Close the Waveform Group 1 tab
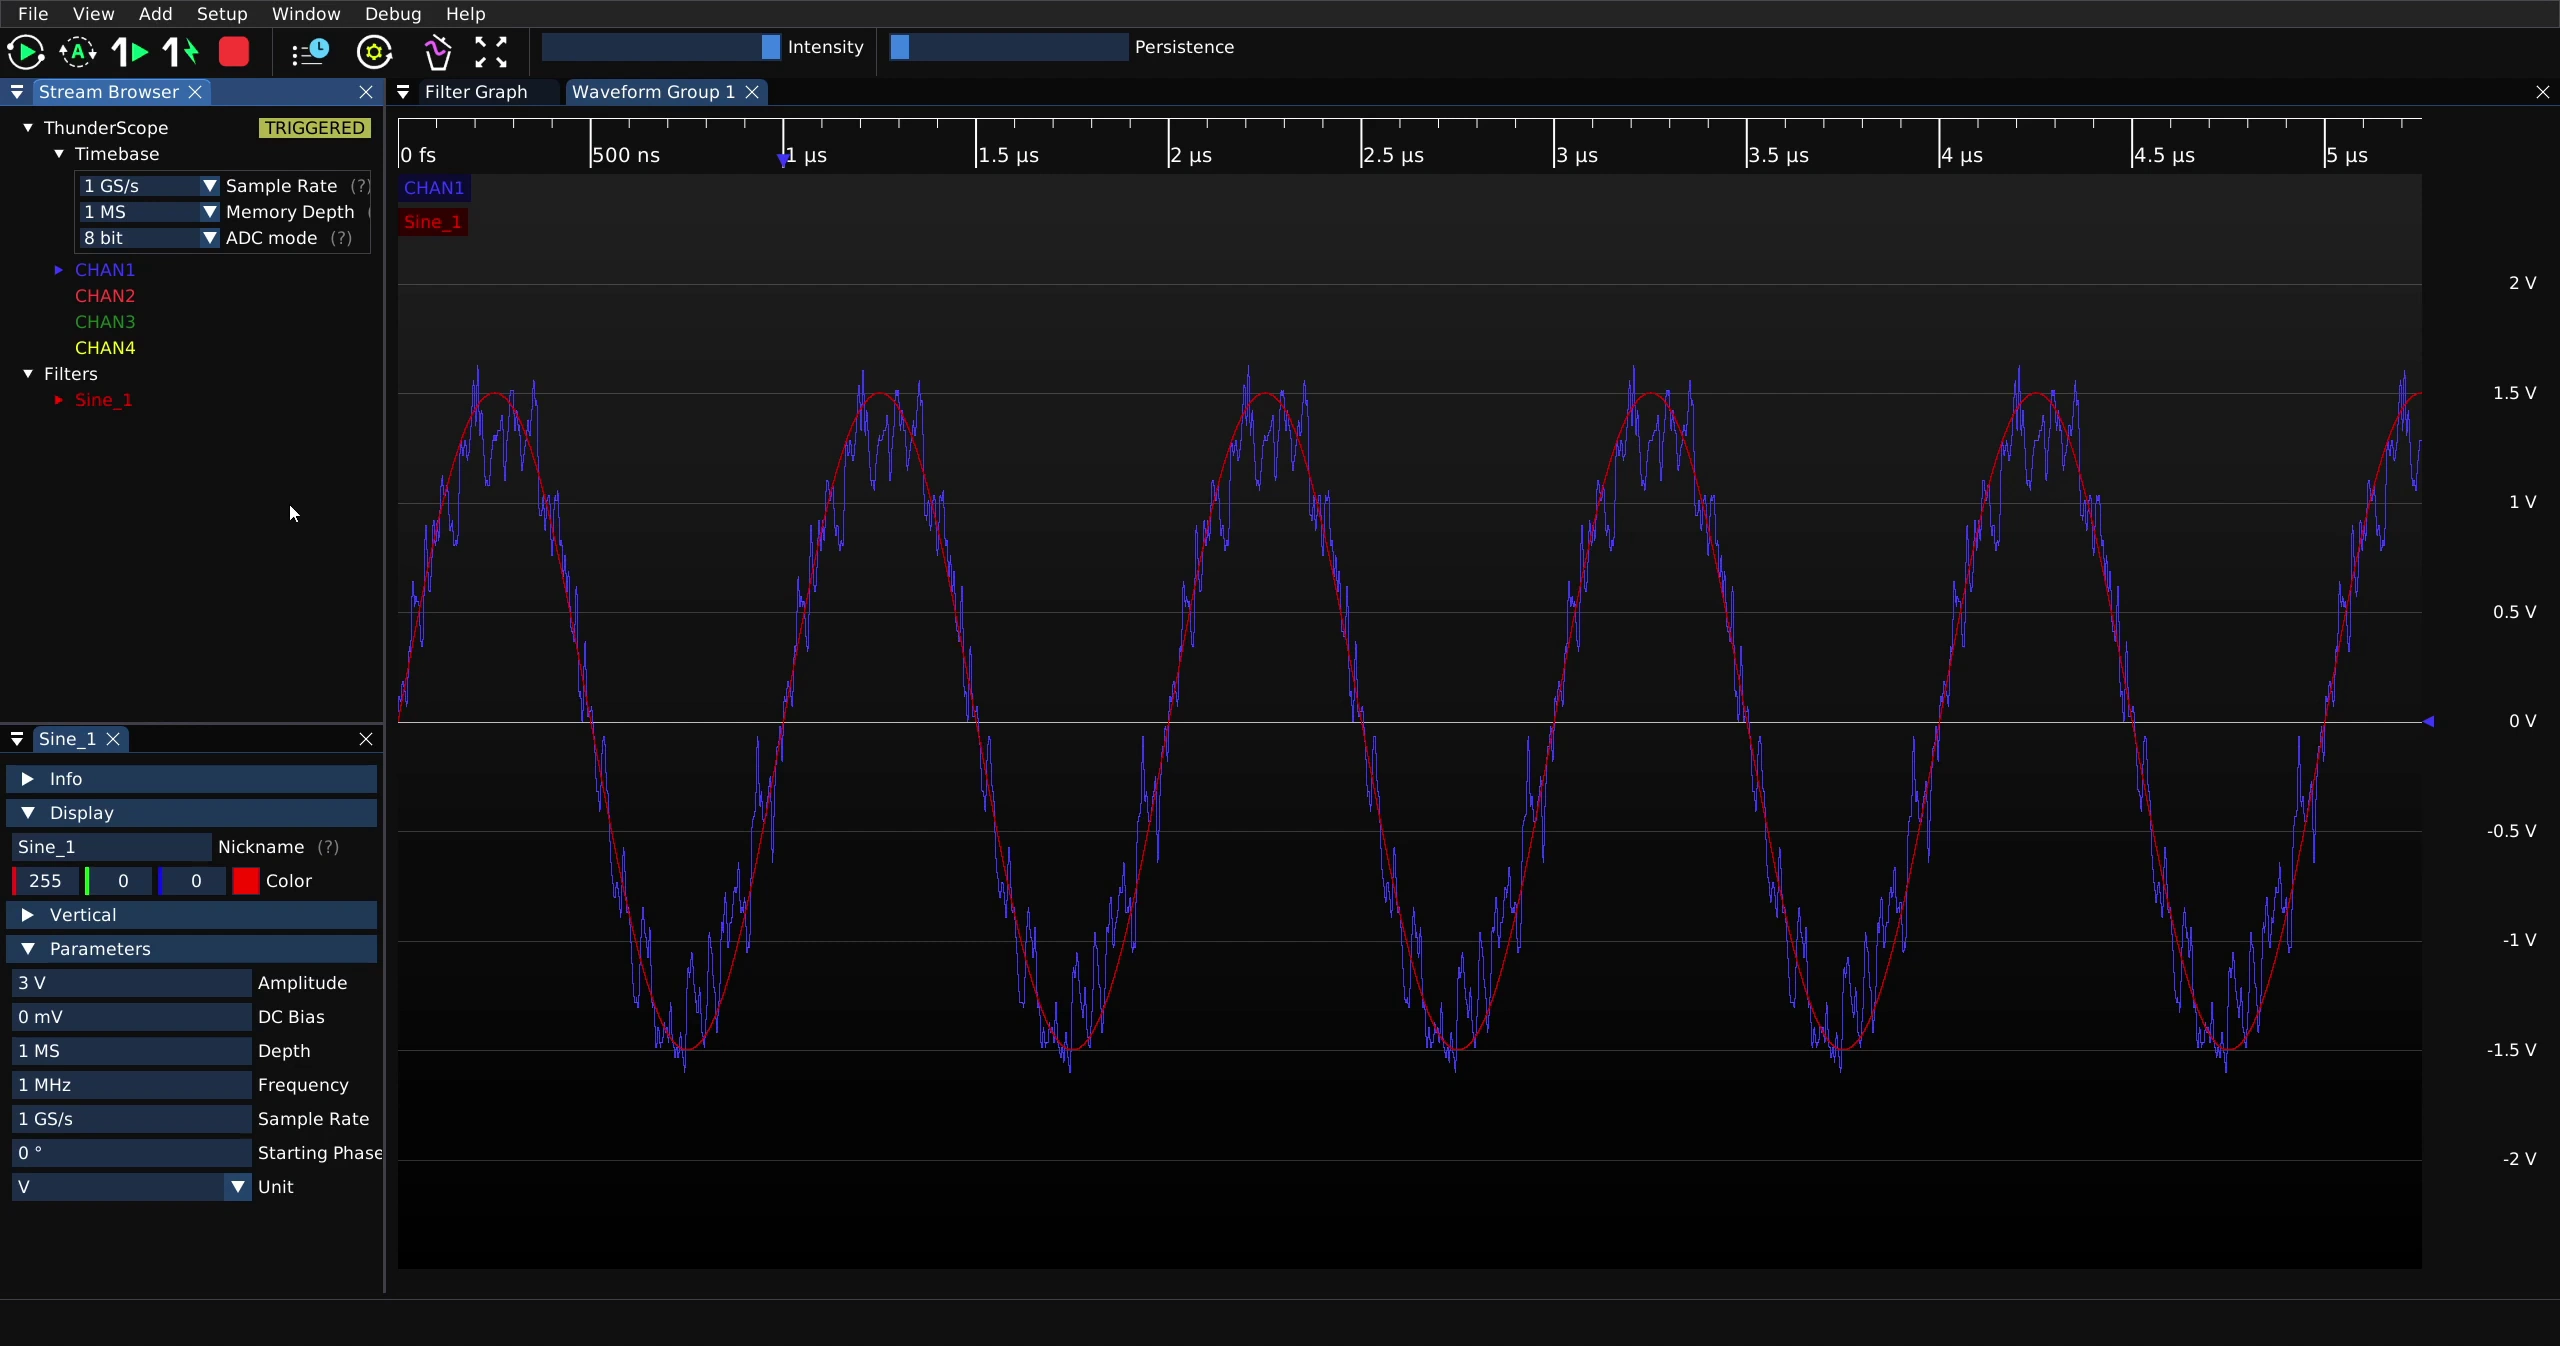Viewport: 2560px width, 1346px height. [753, 92]
